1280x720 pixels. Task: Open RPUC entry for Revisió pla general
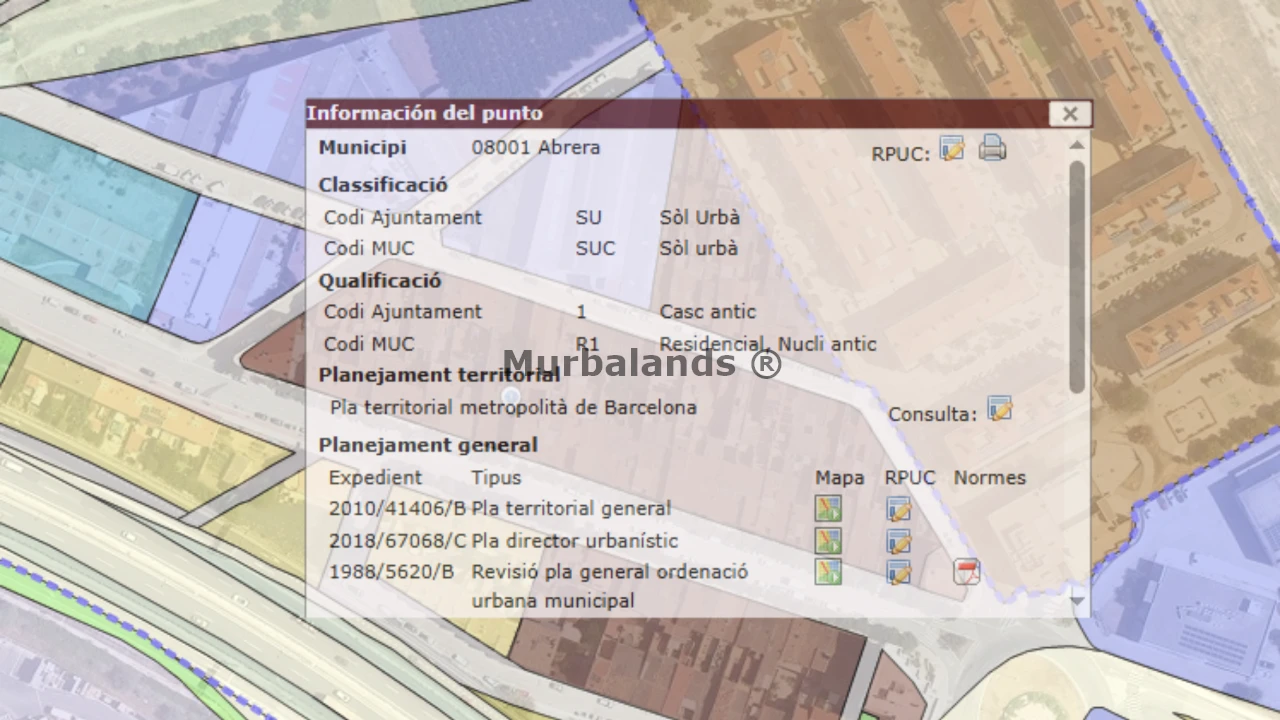[898, 572]
